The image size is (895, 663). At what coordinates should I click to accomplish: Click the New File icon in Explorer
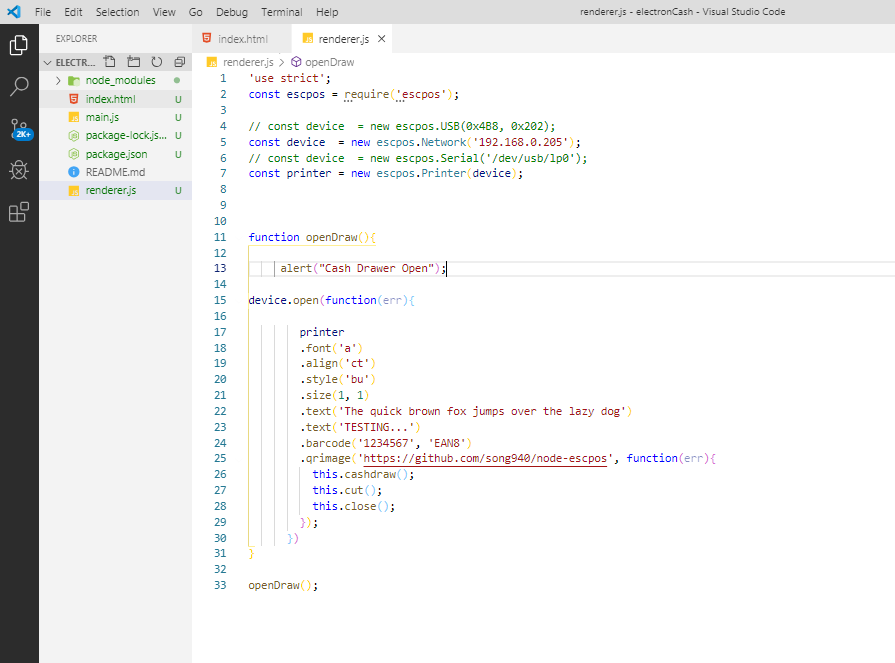110,61
